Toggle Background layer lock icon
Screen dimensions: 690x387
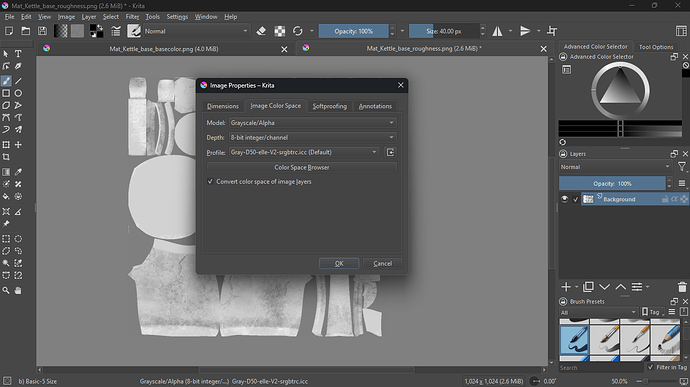[x=665, y=199]
